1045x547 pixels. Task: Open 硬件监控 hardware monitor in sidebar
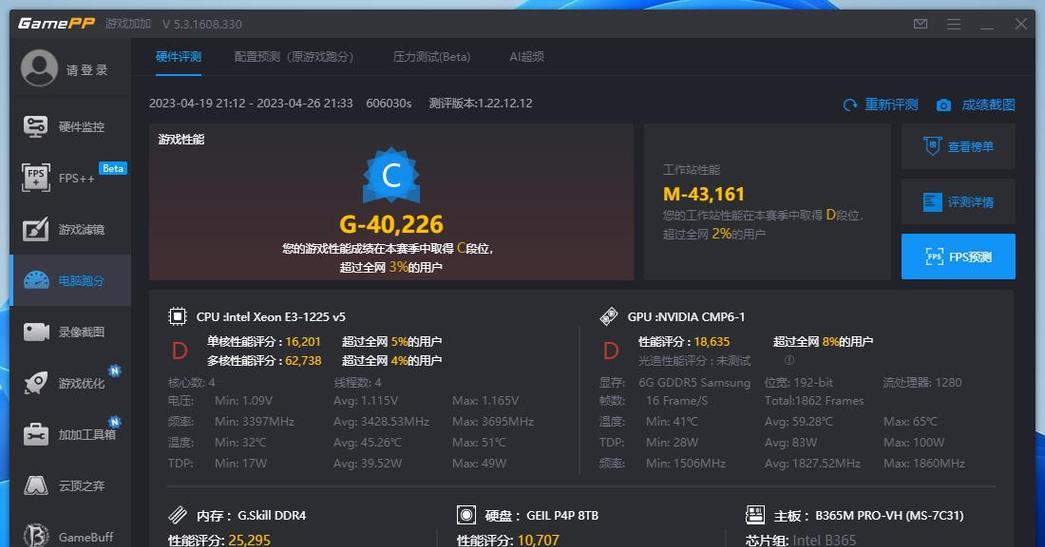(70, 127)
